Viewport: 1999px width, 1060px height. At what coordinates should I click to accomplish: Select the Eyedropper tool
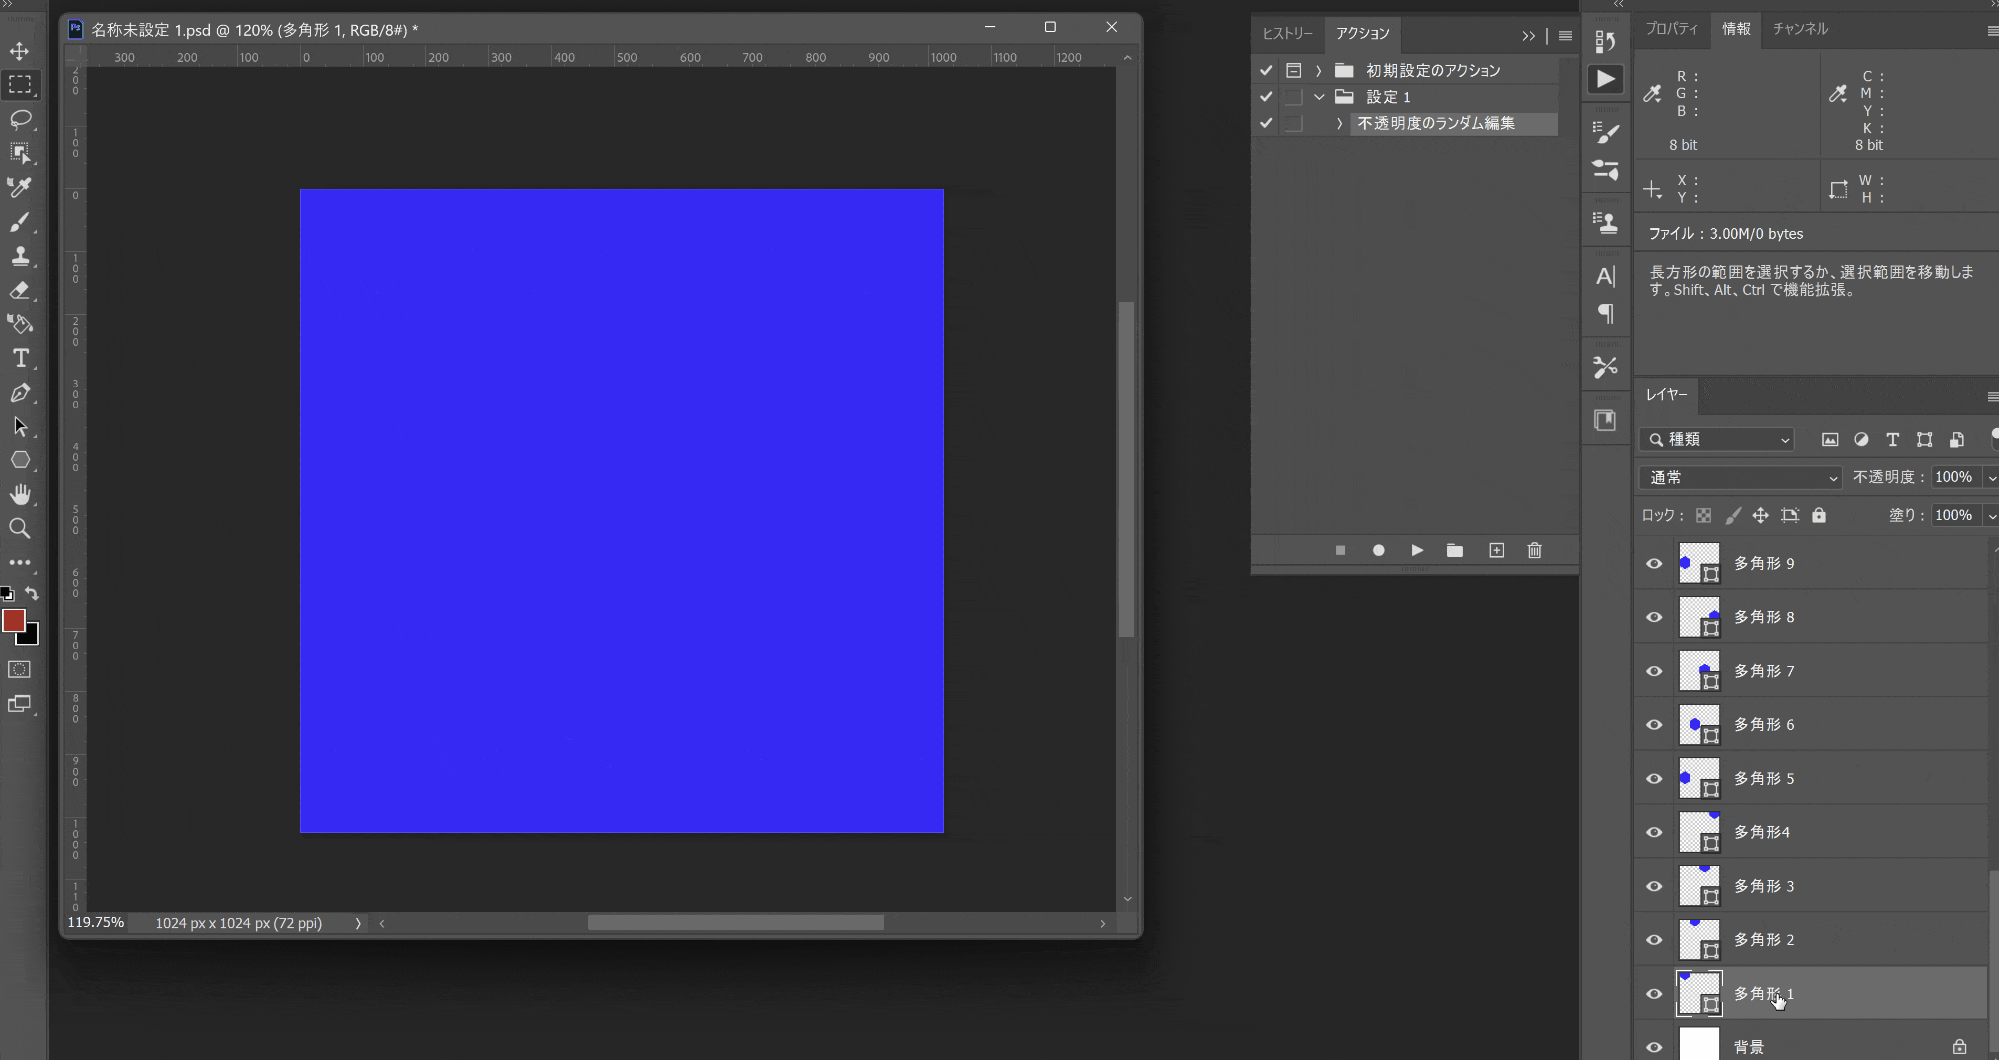pos(20,187)
